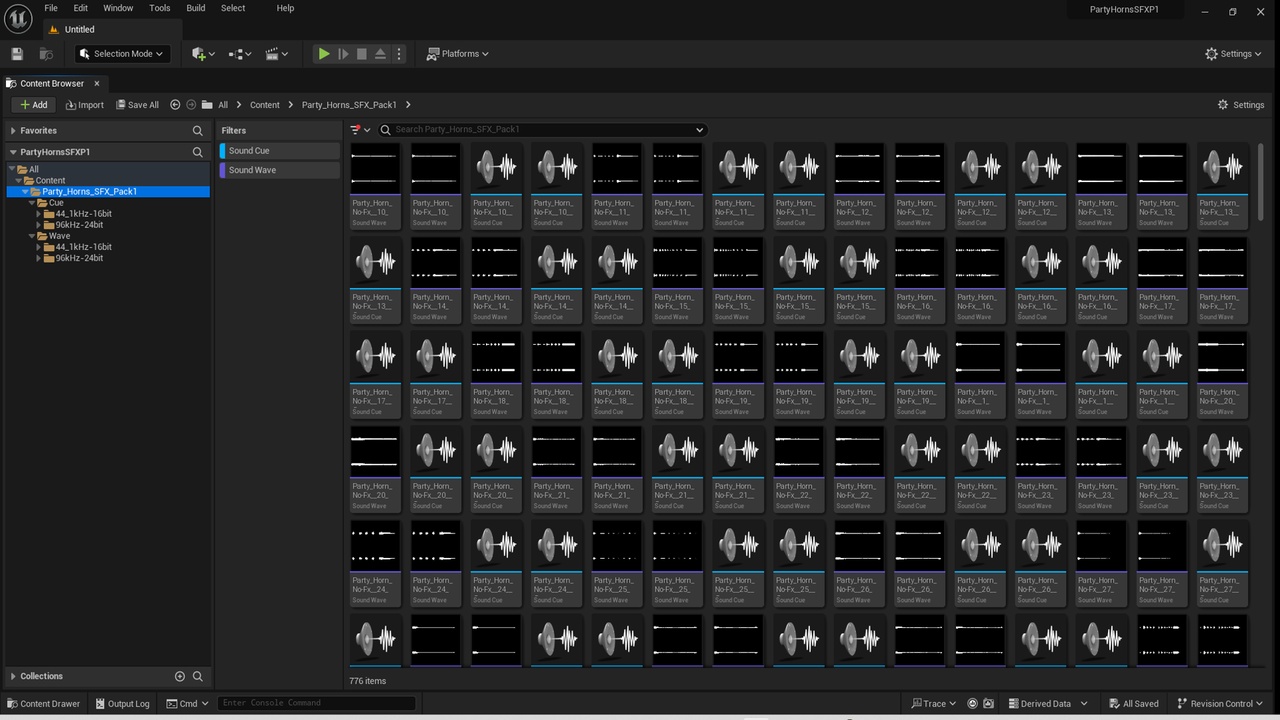Open the Revision Control dropdown

pyautogui.click(x=1220, y=704)
